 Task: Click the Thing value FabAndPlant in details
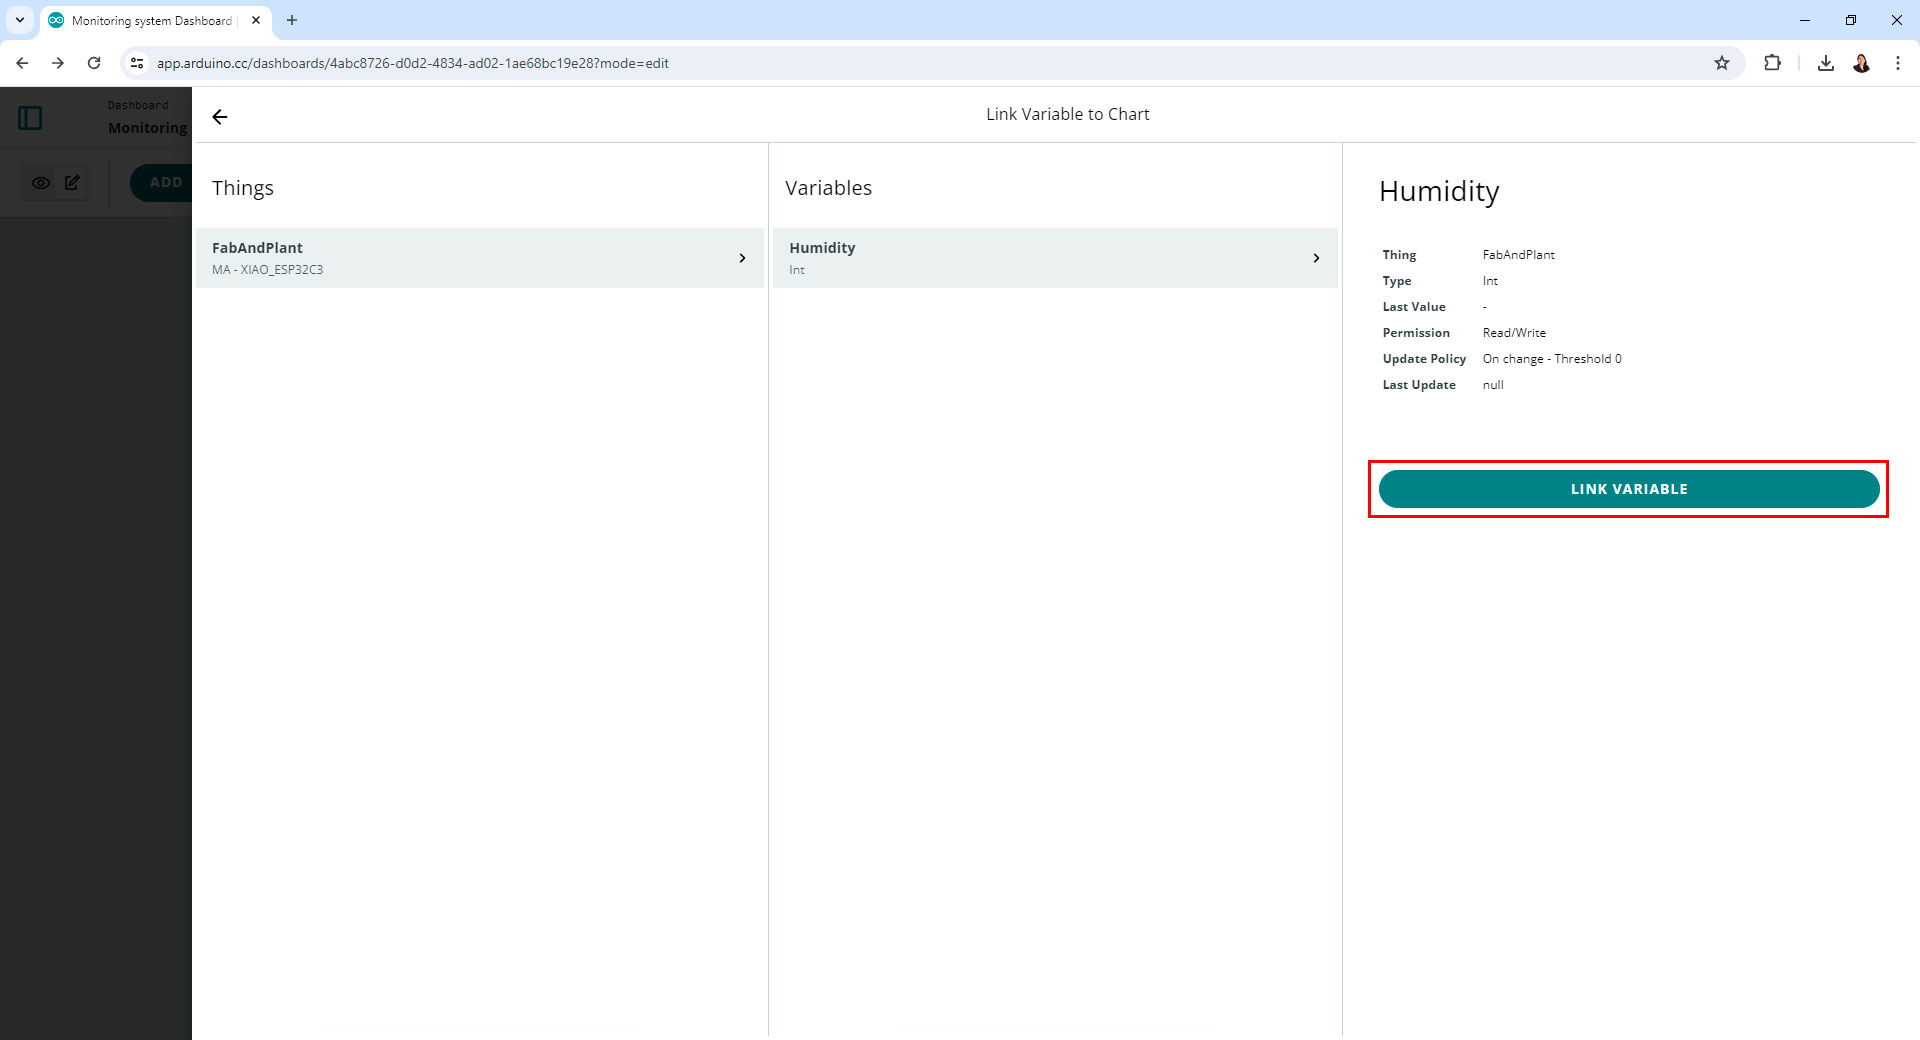(x=1519, y=255)
